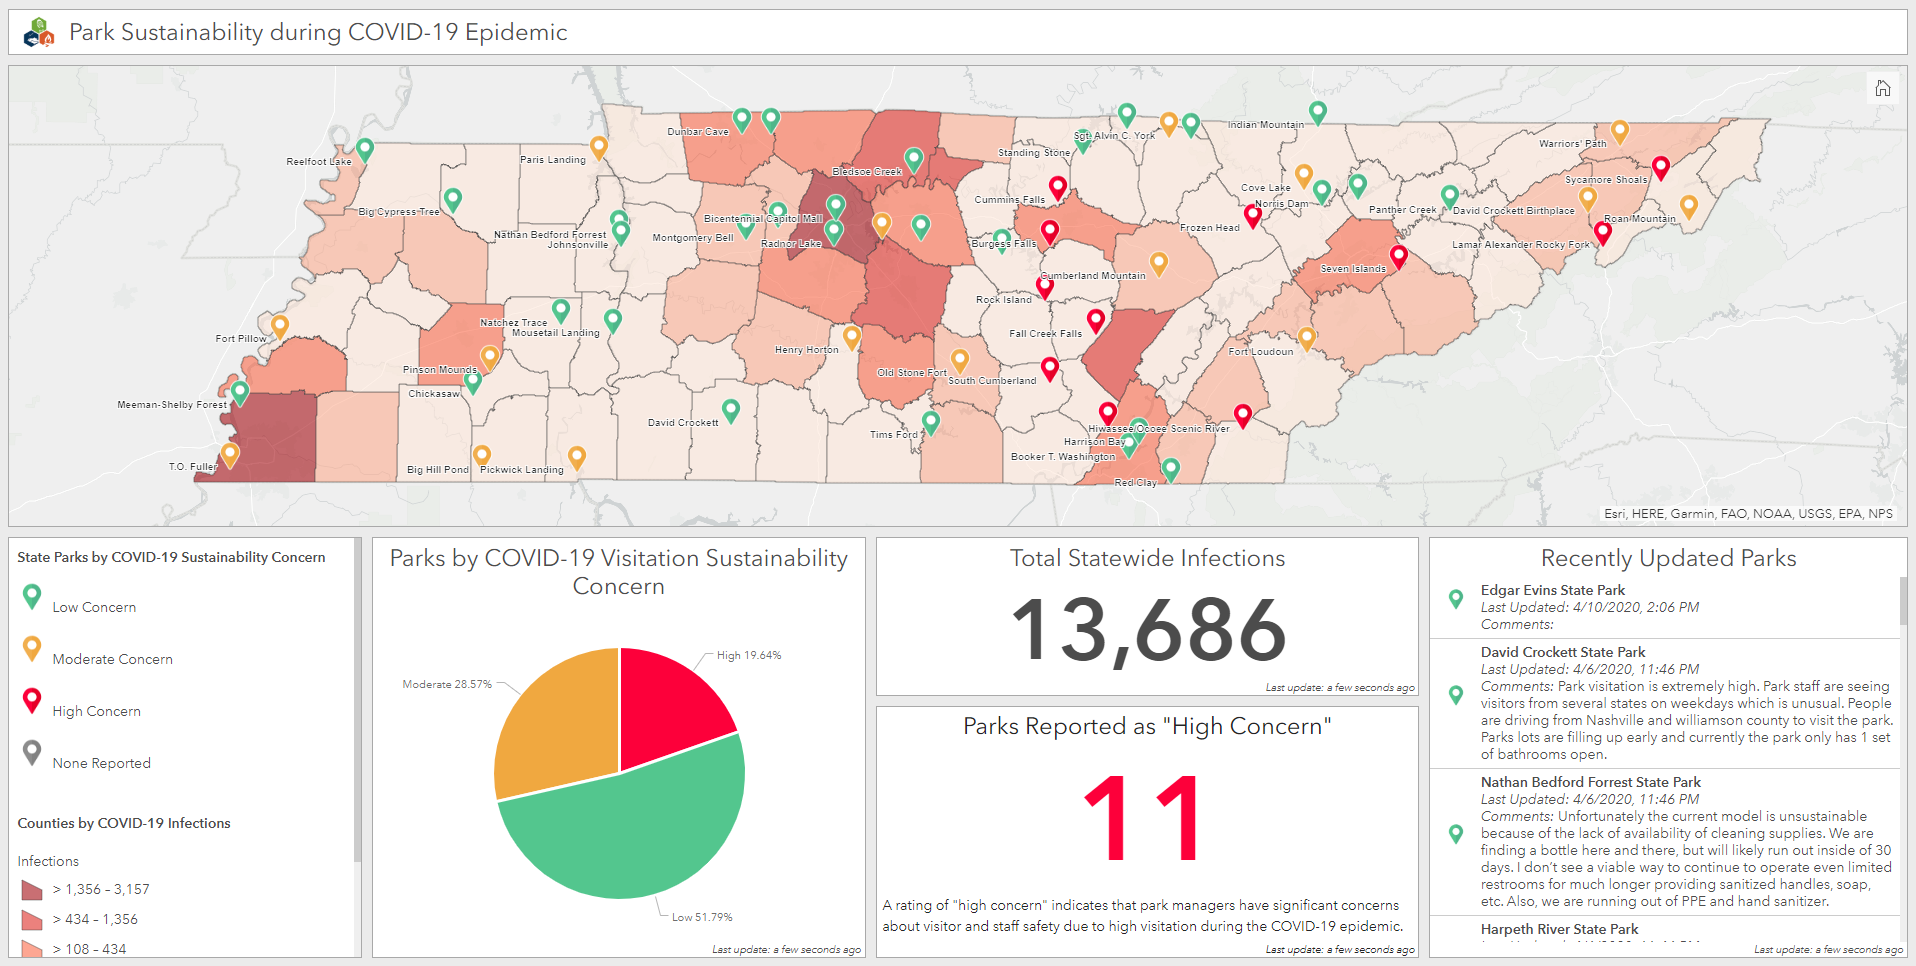Click the Low Concern legend pin icon

coord(32,597)
